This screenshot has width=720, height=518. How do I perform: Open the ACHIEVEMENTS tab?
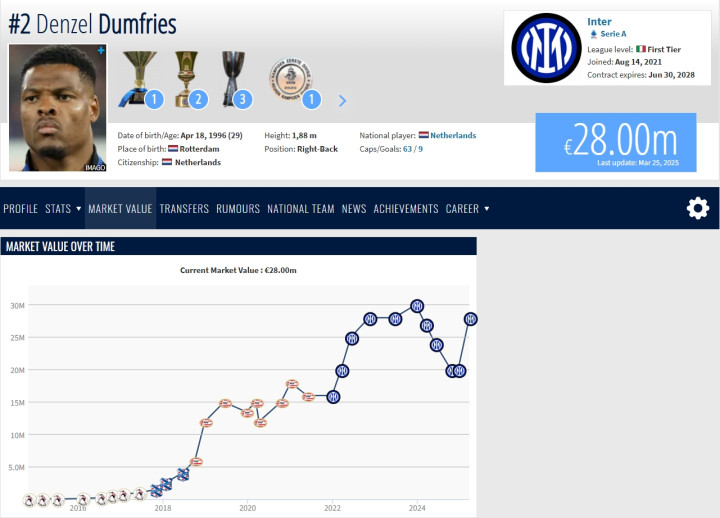click(406, 208)
